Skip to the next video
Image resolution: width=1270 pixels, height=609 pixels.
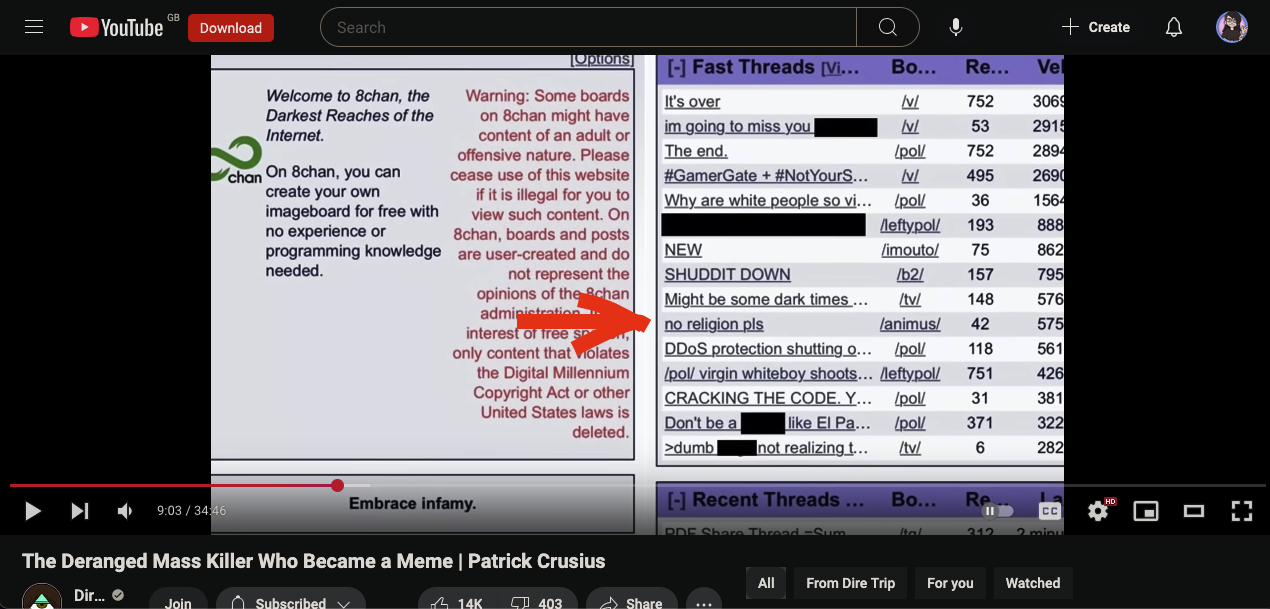80,511
